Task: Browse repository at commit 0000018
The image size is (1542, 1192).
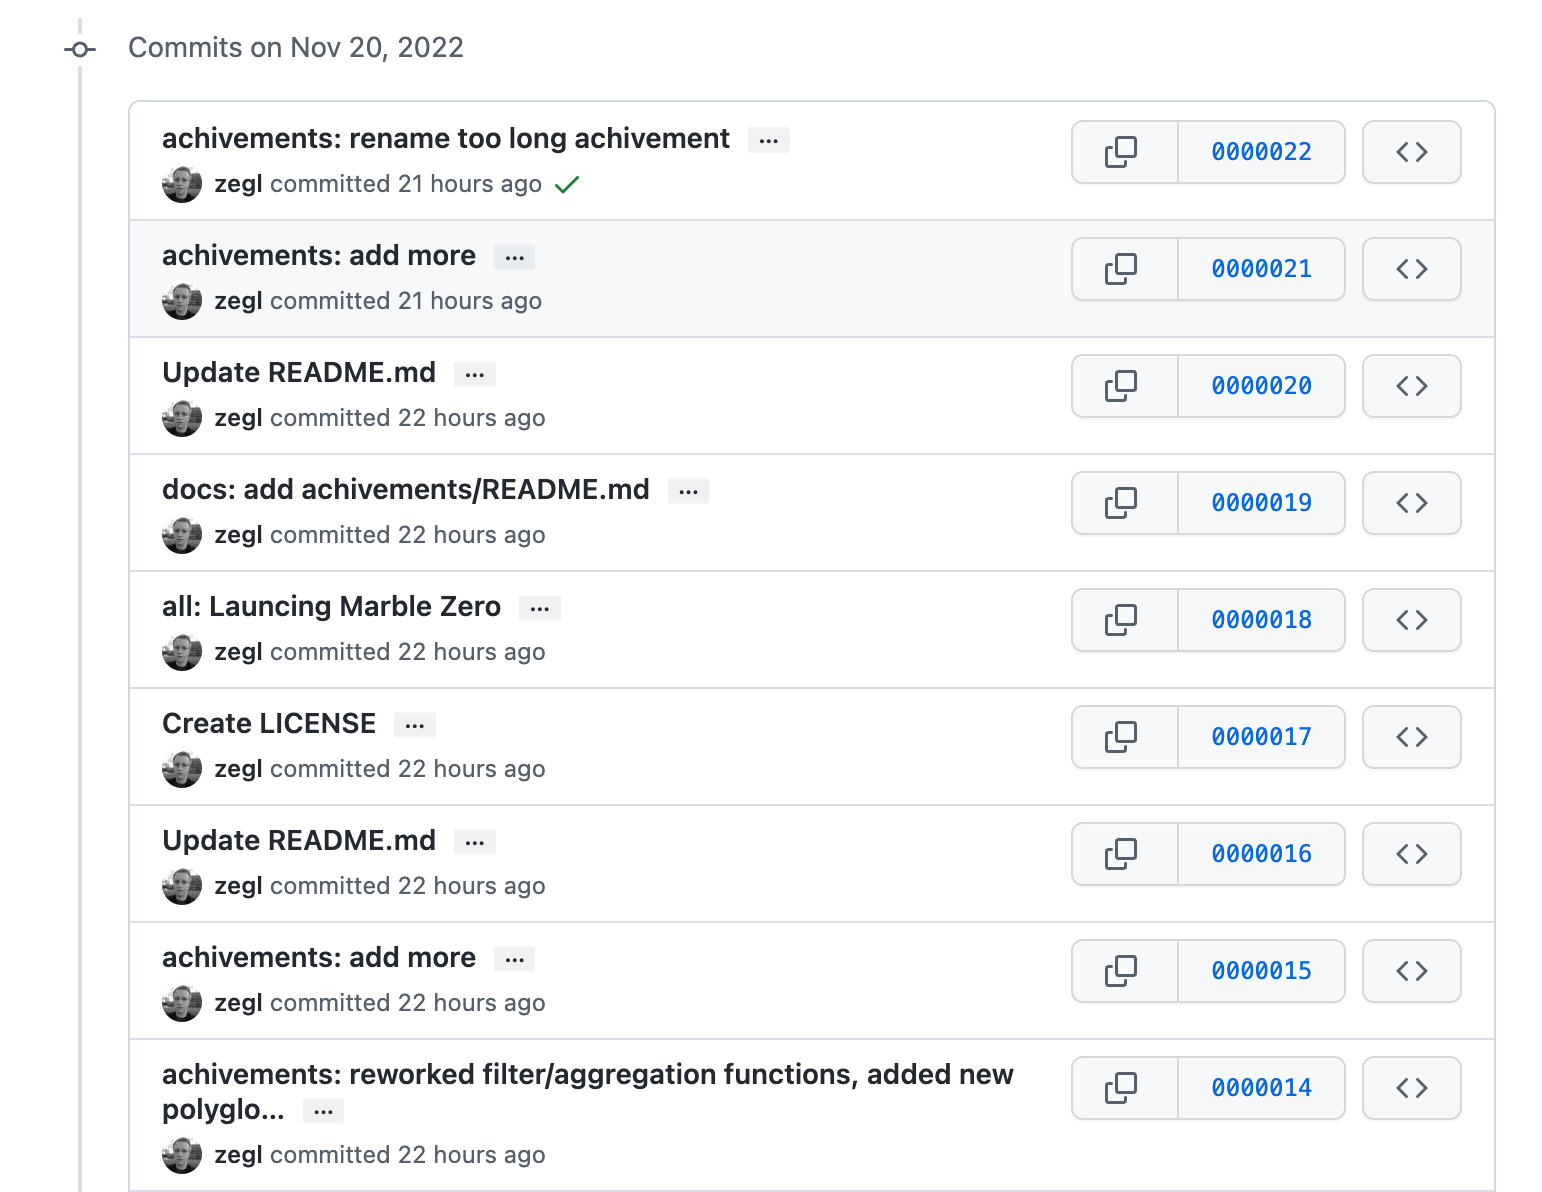Action: [1411, 620]
